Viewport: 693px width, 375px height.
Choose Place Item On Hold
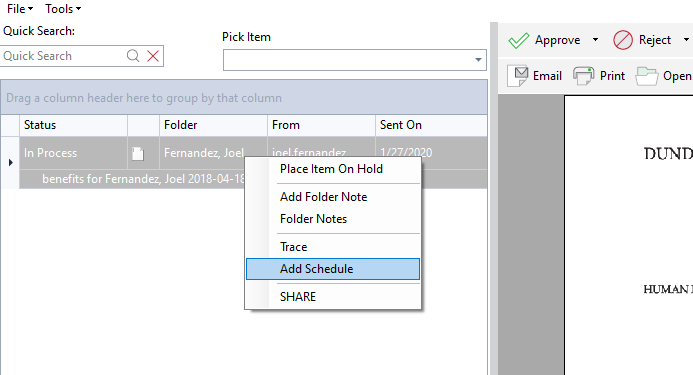(333, 169)
